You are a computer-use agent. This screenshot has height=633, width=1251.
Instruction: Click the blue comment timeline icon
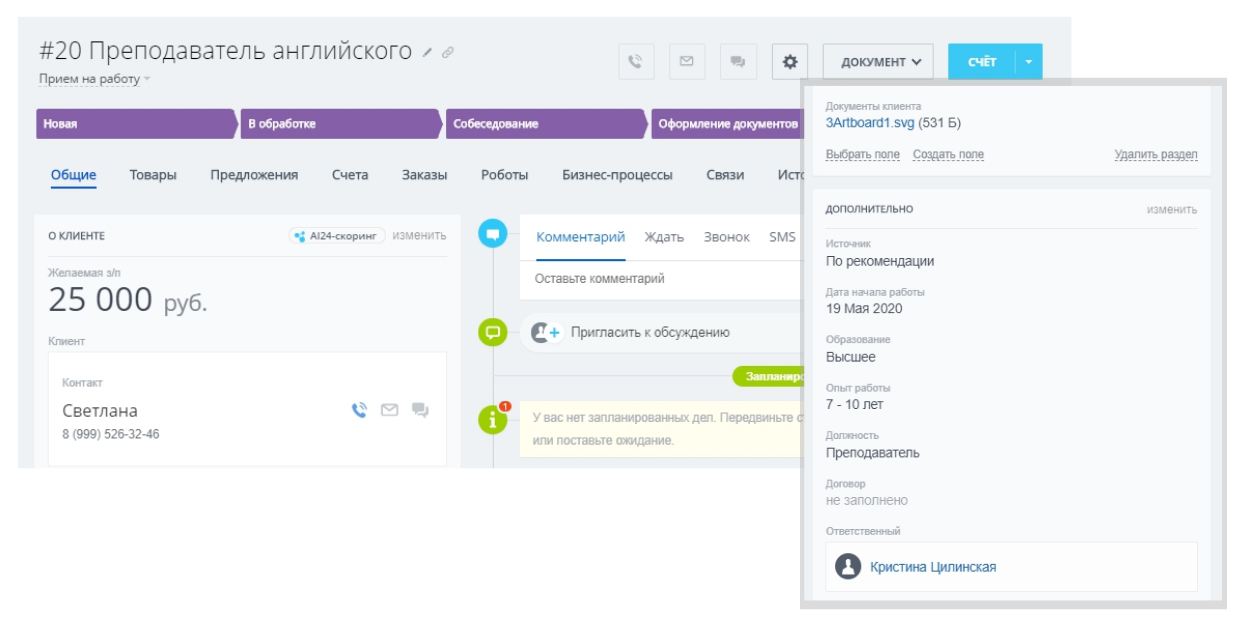point(492,234)
